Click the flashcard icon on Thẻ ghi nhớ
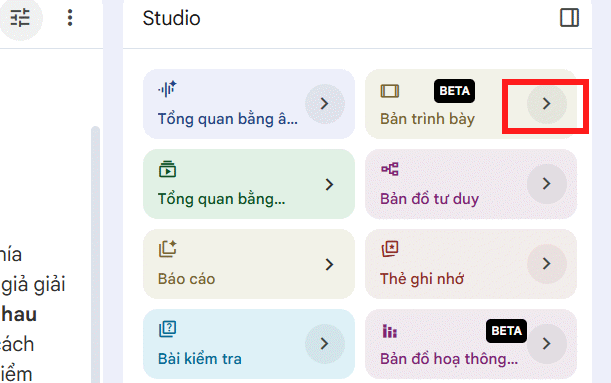611x383 pixels. click(x=390, y=249)
